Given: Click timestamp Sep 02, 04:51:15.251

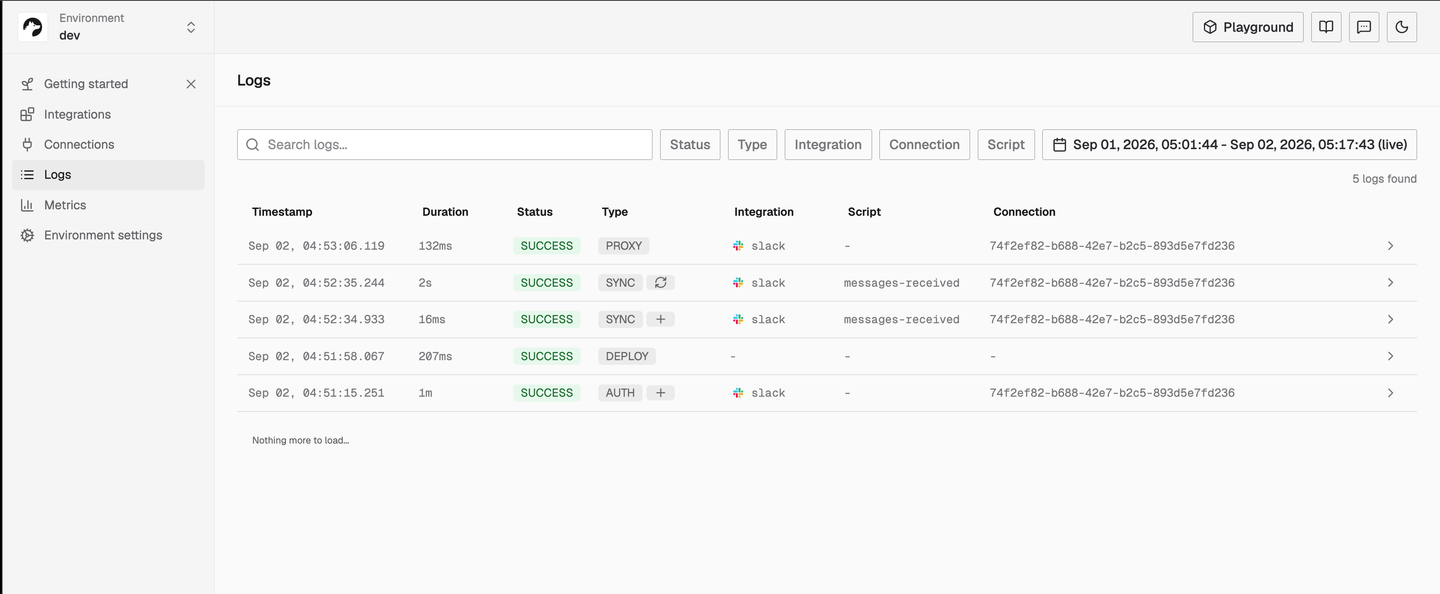Looking at the screenshot, I should [316, 393].
